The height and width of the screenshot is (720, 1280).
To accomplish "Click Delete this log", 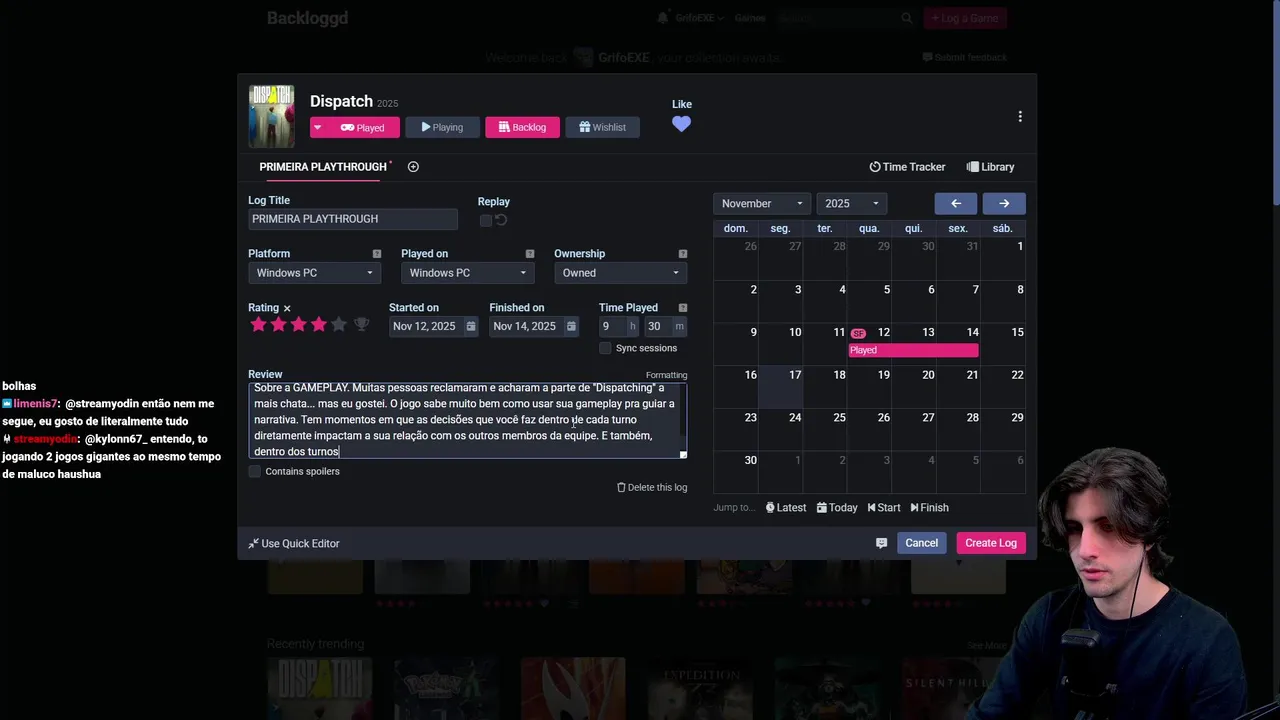I will point(652,487).
